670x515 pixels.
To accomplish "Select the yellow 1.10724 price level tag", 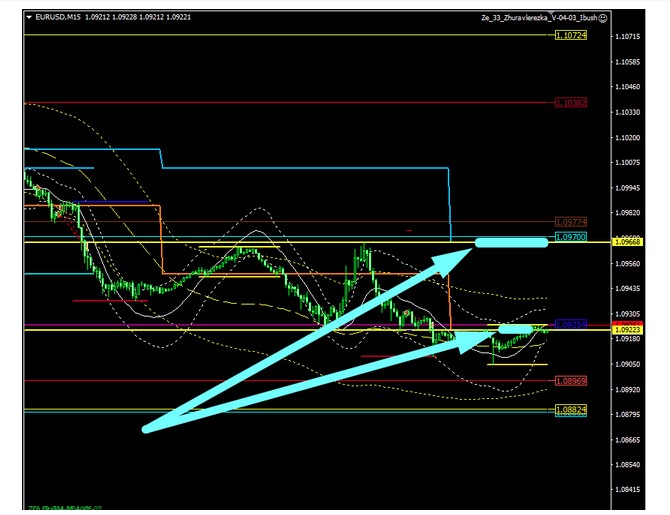I will [571, 36].
